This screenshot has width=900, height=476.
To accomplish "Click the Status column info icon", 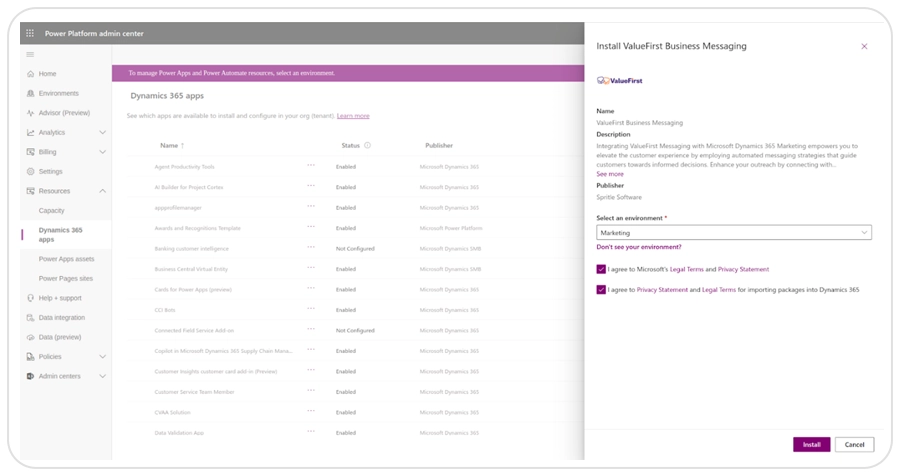I will point(367,145).
